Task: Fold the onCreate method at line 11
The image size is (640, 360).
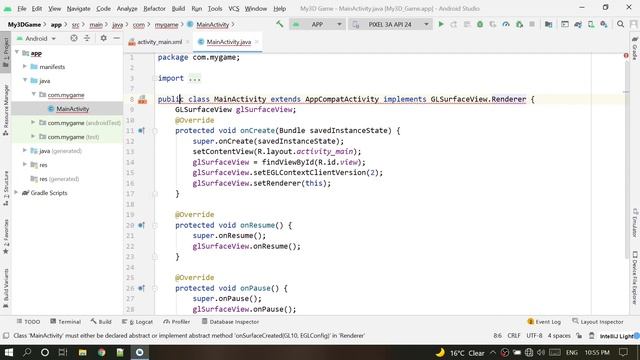Action: point(155,131)
